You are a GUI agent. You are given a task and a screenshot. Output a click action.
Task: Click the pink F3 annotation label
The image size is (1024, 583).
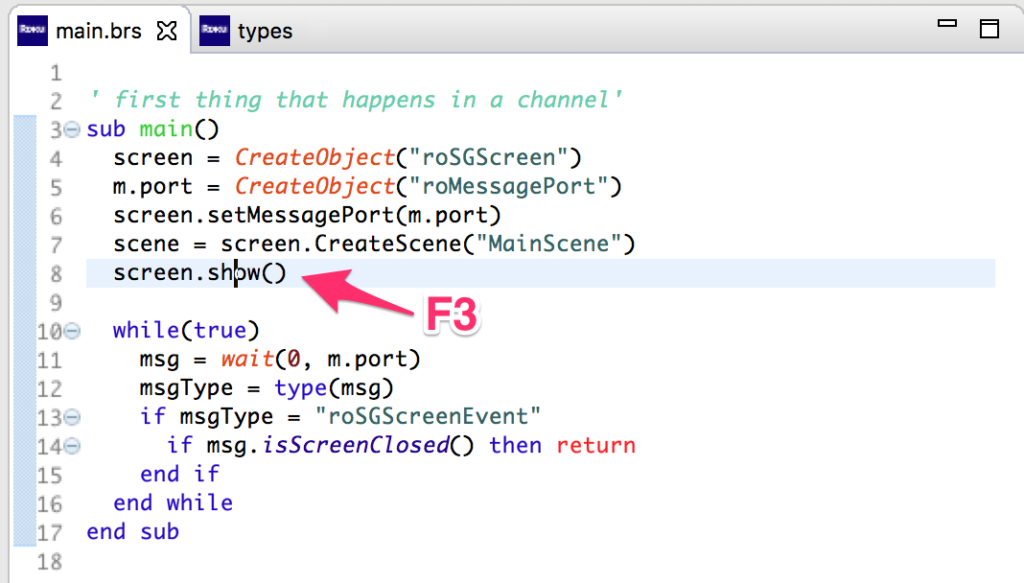[449, 316]
